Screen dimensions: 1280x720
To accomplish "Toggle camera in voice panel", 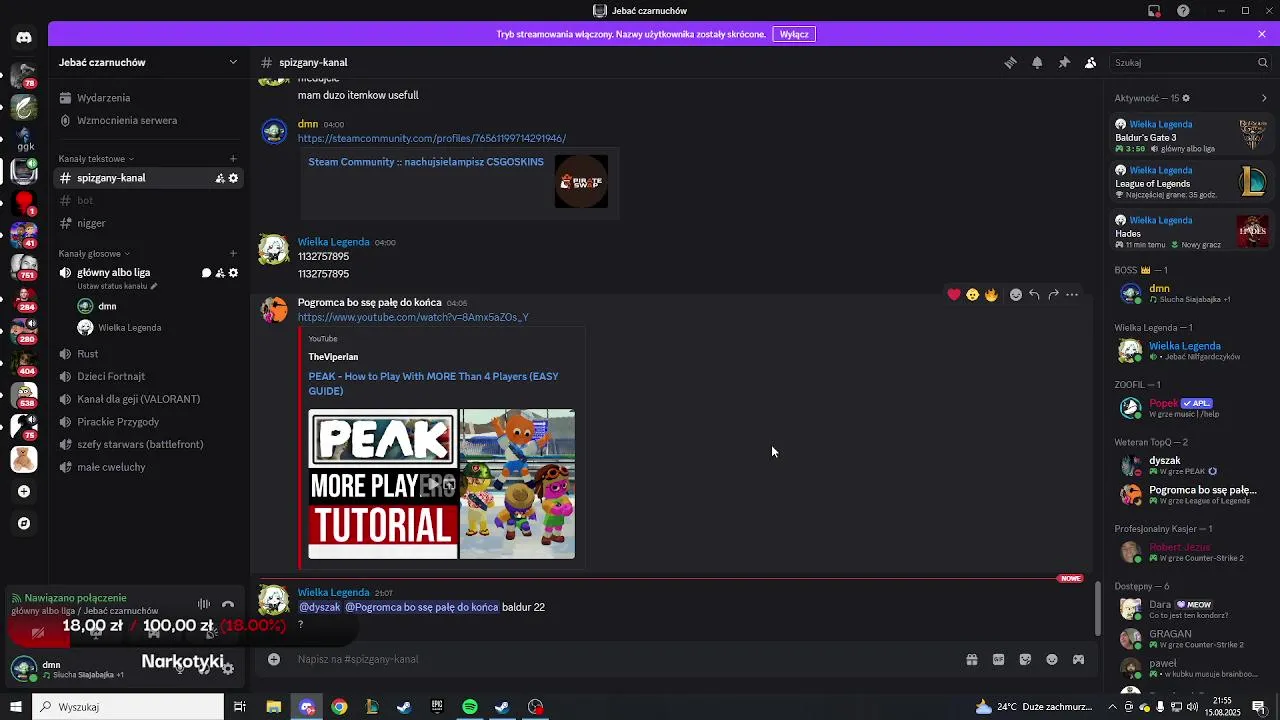I will click(x=38, y=632).
